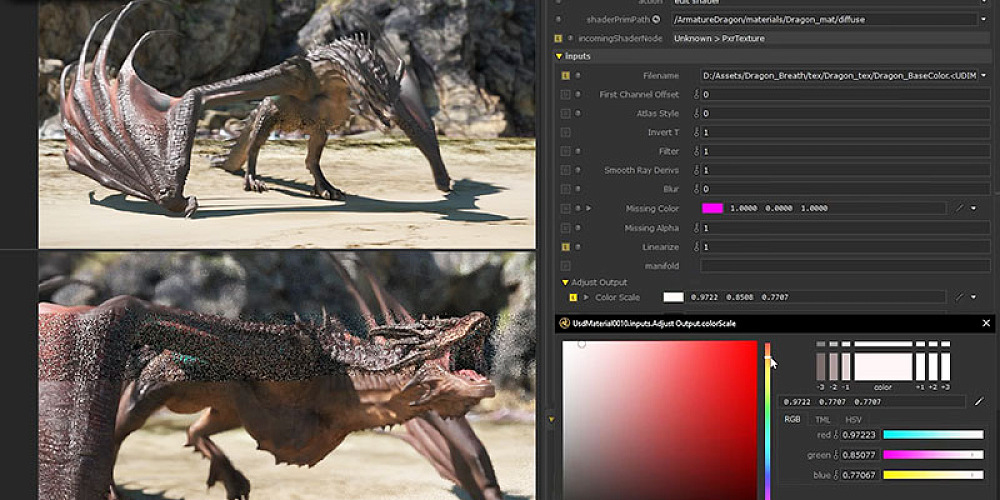Click the Linearize parameter state icon
The width and height of the screenshot is (1000, 500).
[566, 247]
